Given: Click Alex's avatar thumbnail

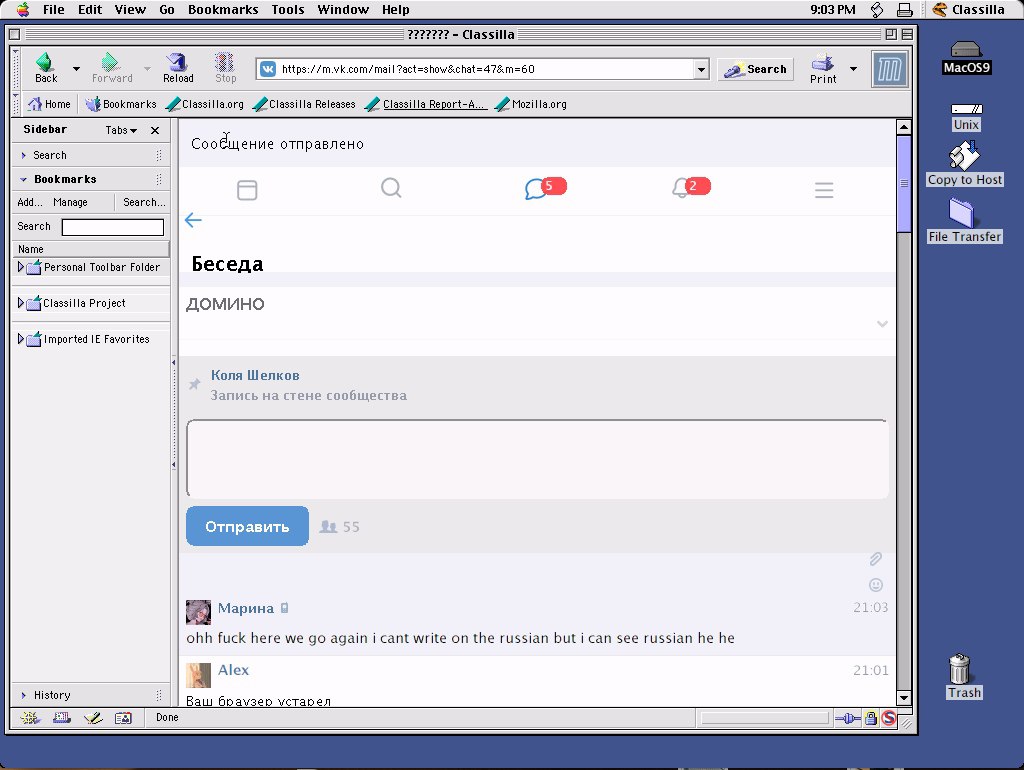Looking at the screenshot, I should coord(199,675).
